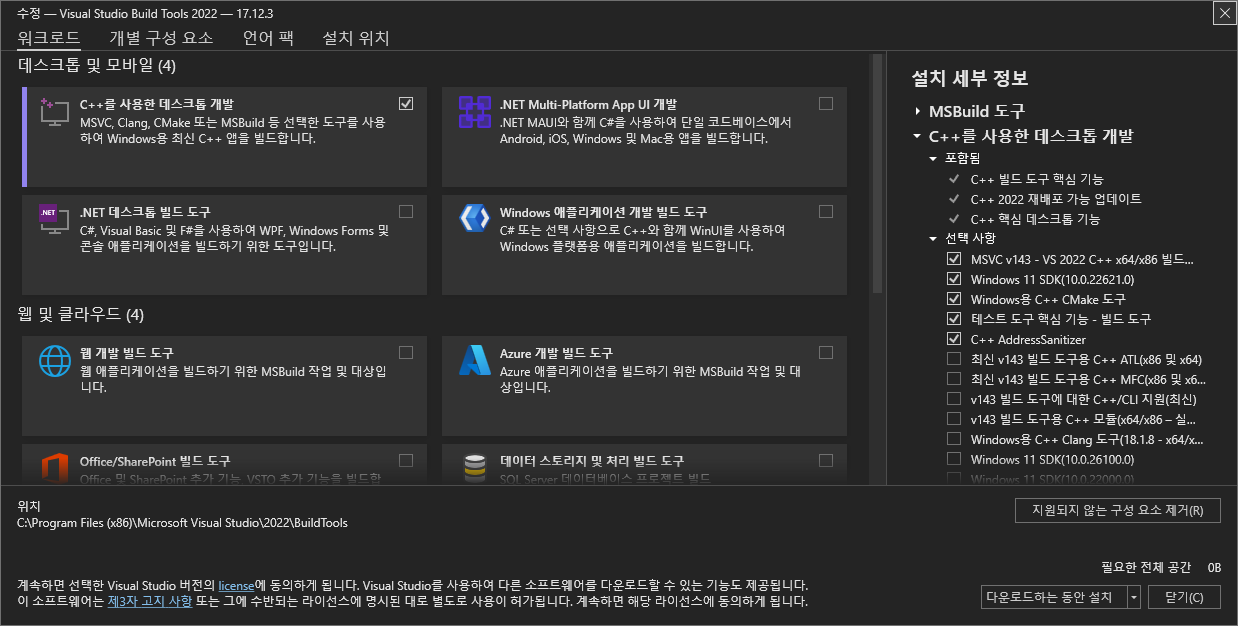Click the 웹 개발 빌드 도구 globe icon
1238x626 pixels.
pyautogui.click(x=54, y=360)
